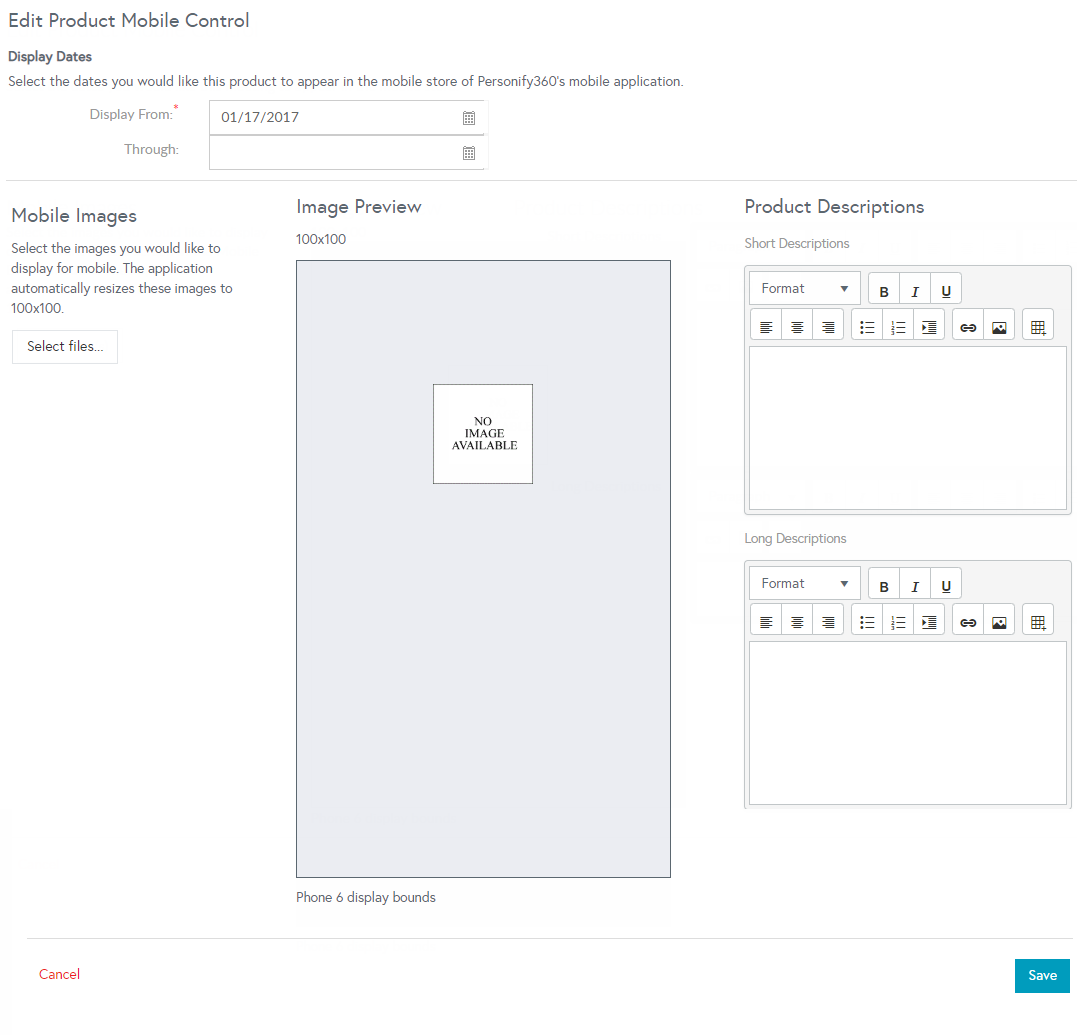Open the Display From calendar picker

[x=469, y=118]
